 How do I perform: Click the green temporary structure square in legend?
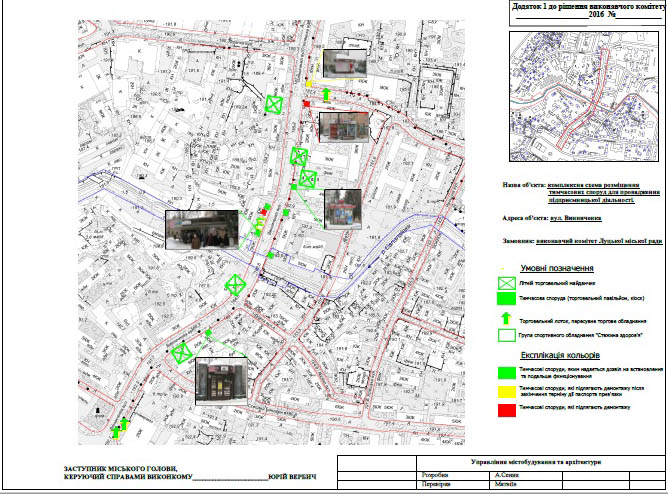coord(506,300)
